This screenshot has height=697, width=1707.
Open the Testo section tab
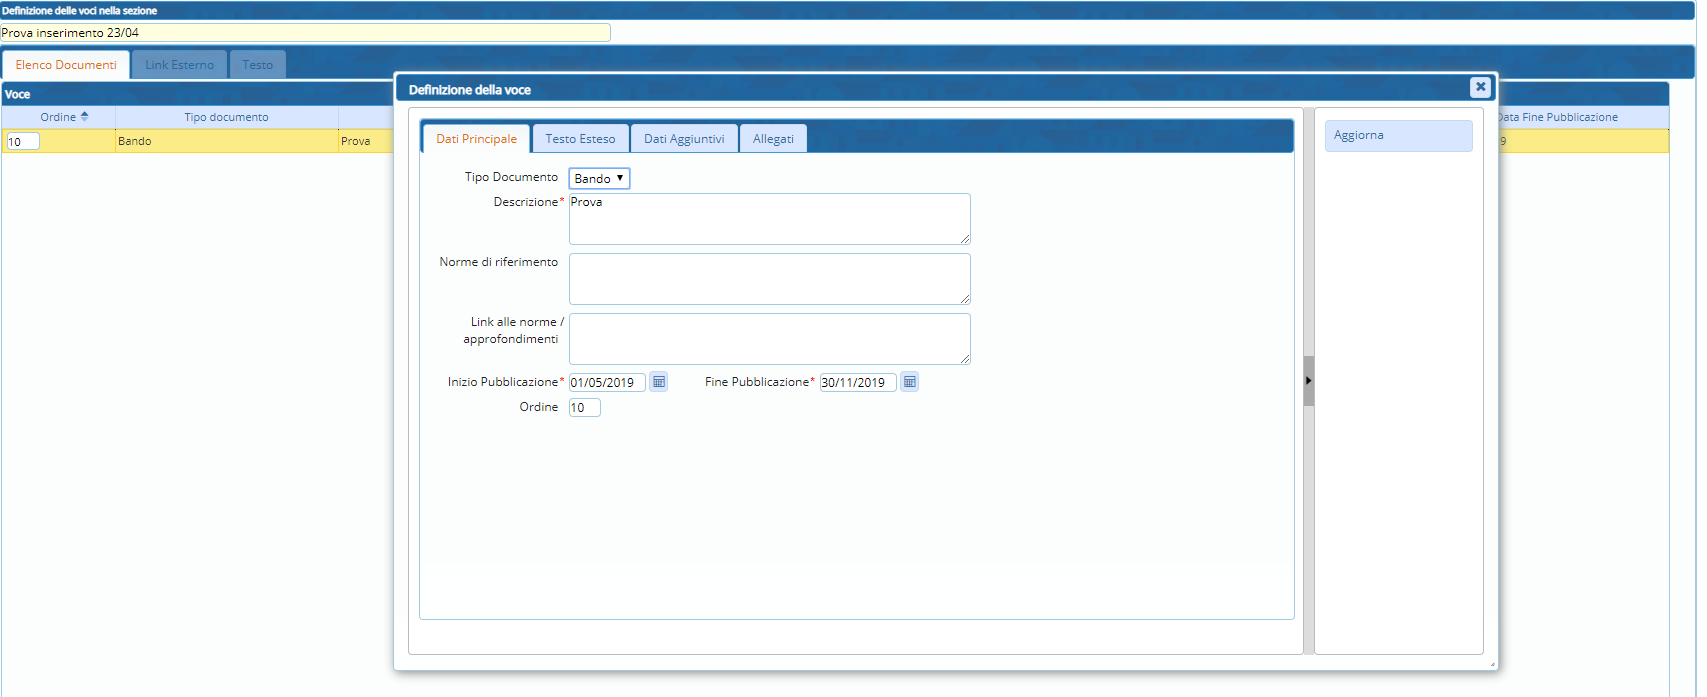[257, 65]
